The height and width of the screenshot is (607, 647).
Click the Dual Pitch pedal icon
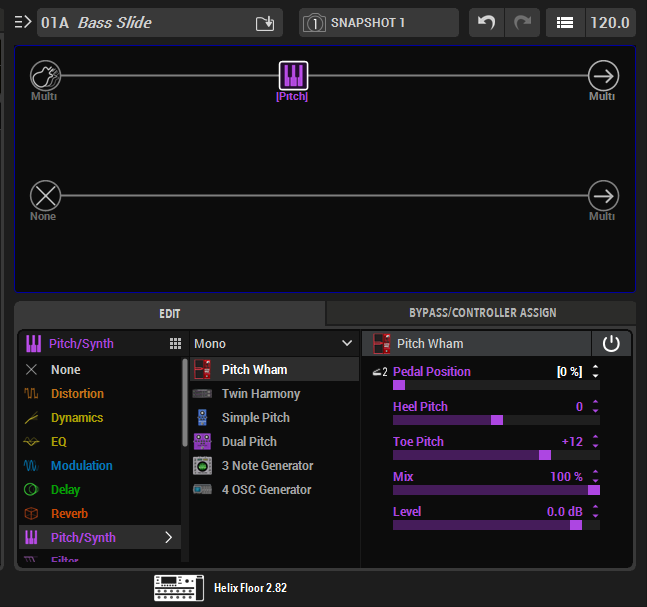pyautogui.click(x=203, y=442)
